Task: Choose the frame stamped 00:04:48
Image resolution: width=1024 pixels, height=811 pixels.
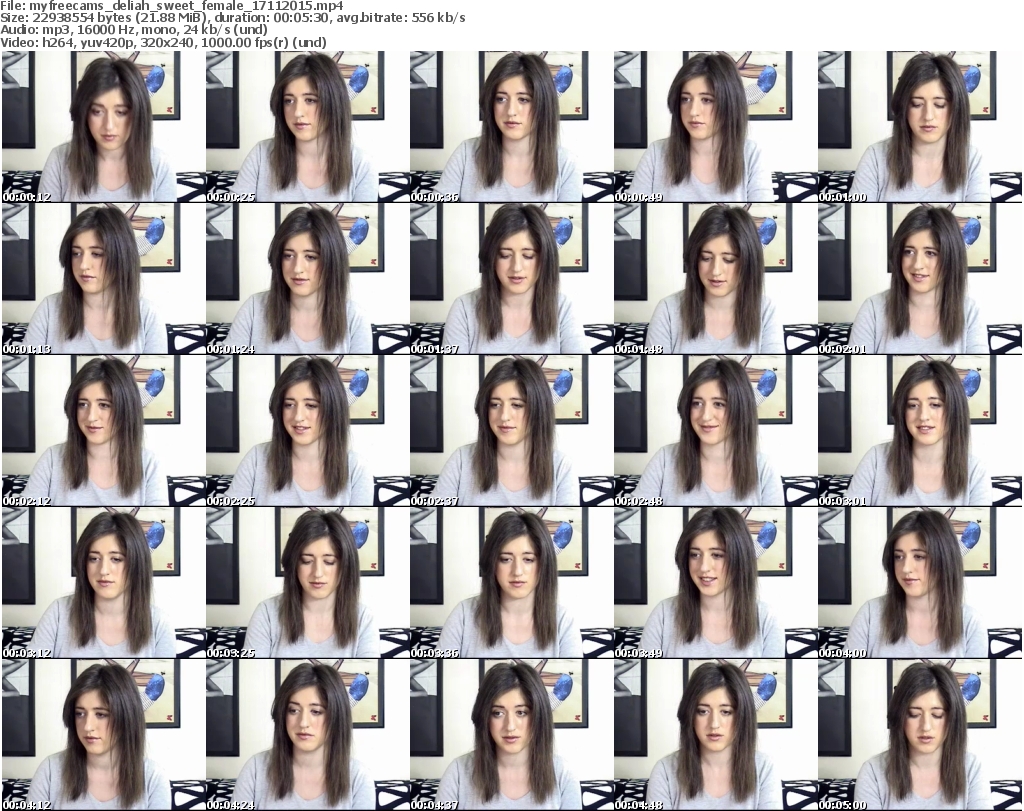Action: (716, 735)
